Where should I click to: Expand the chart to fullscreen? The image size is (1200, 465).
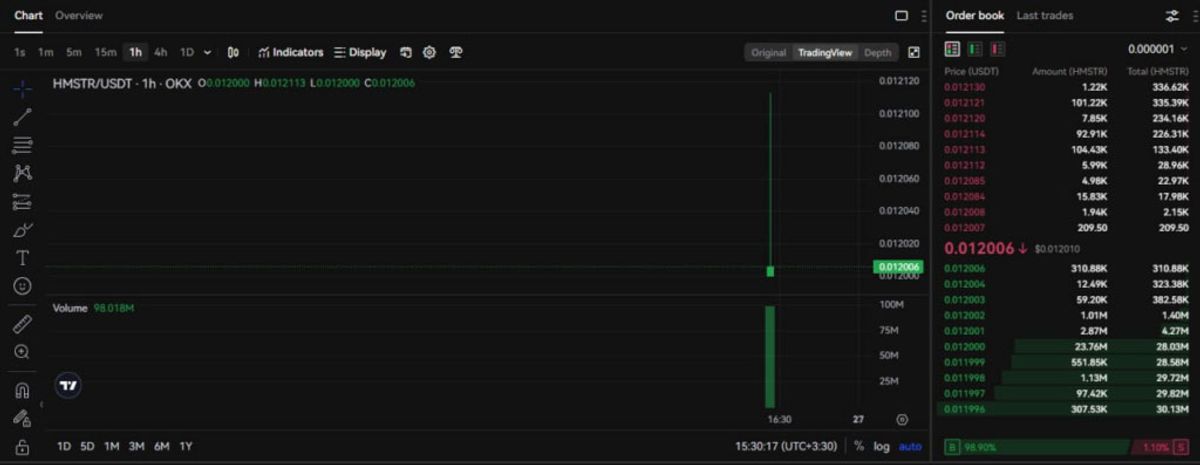(x=914, y=52)
